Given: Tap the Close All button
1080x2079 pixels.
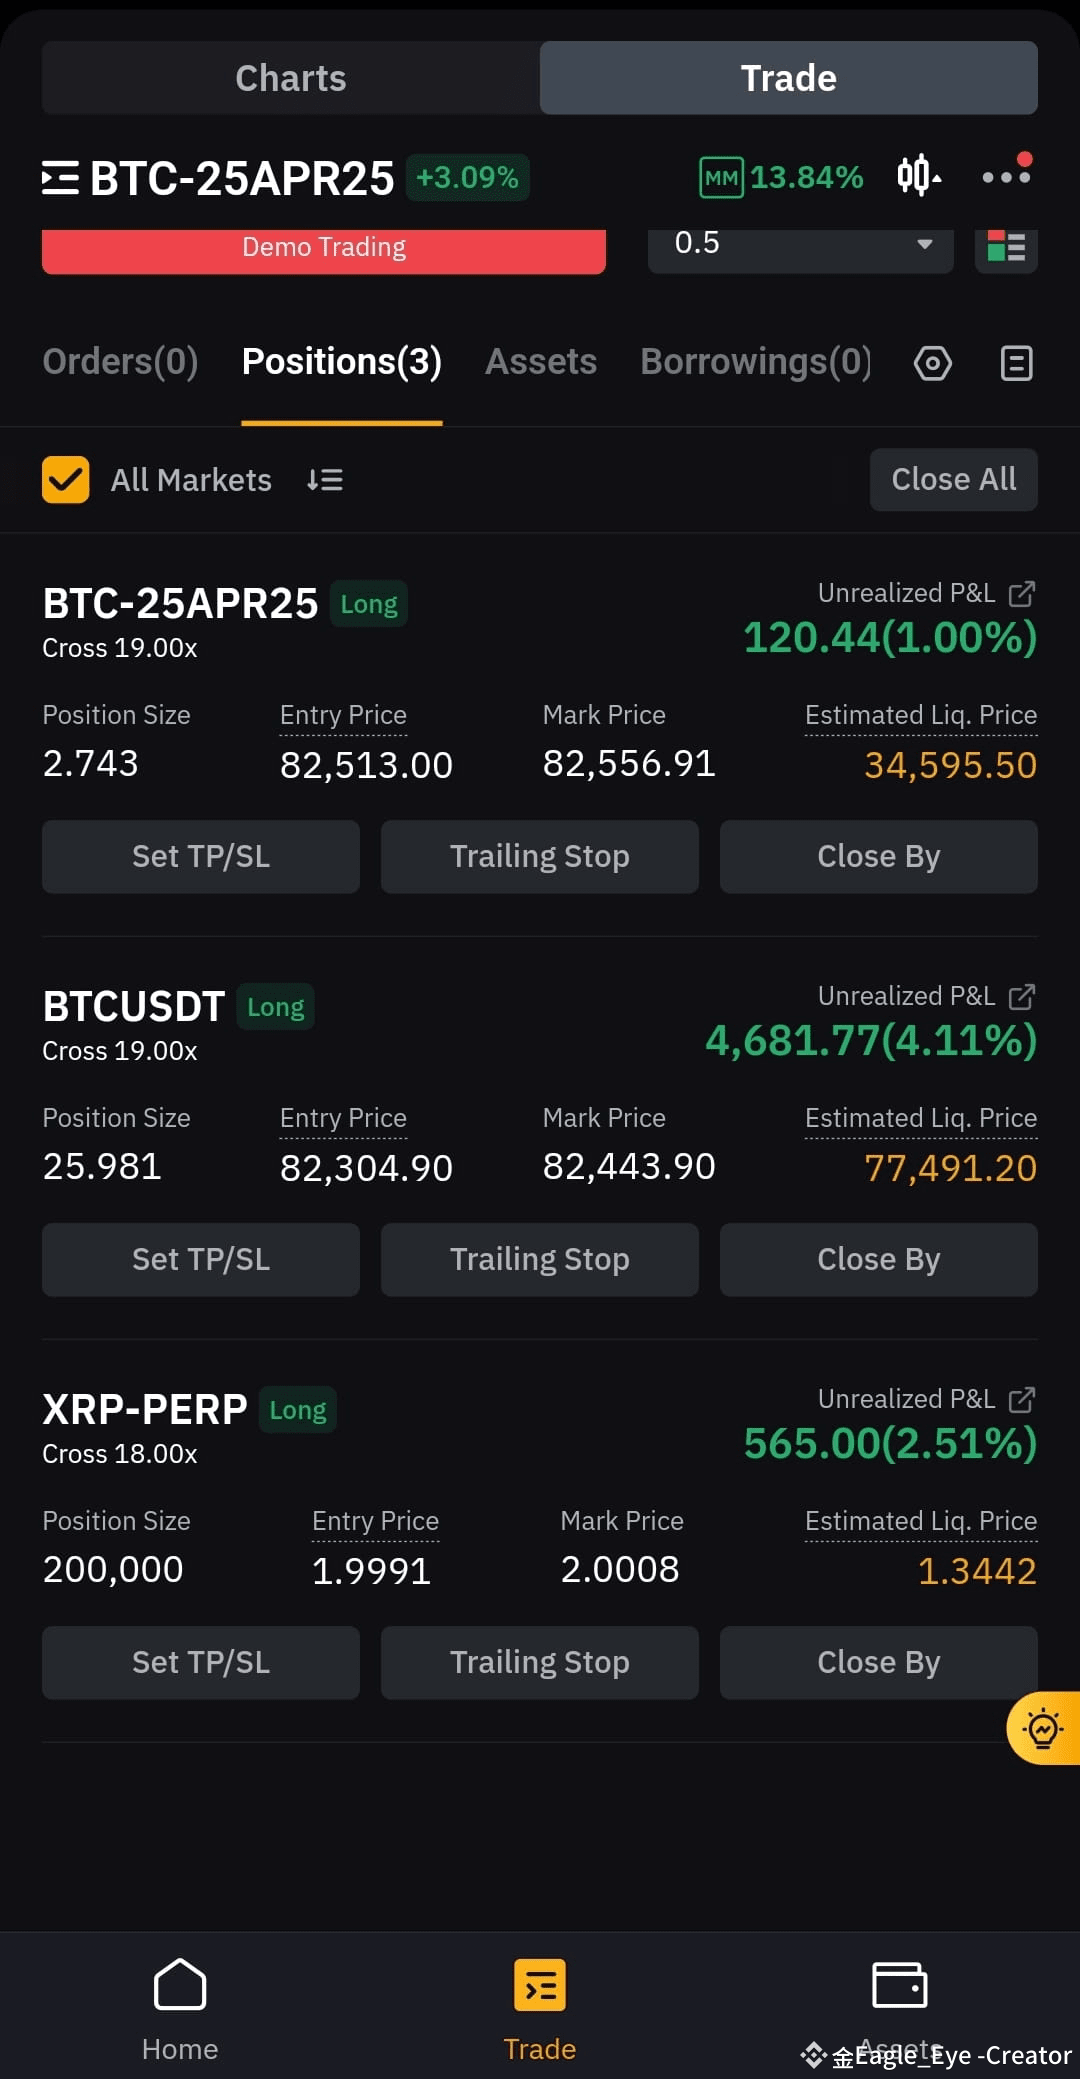Looking at the screenshot, I should [954, 480].
